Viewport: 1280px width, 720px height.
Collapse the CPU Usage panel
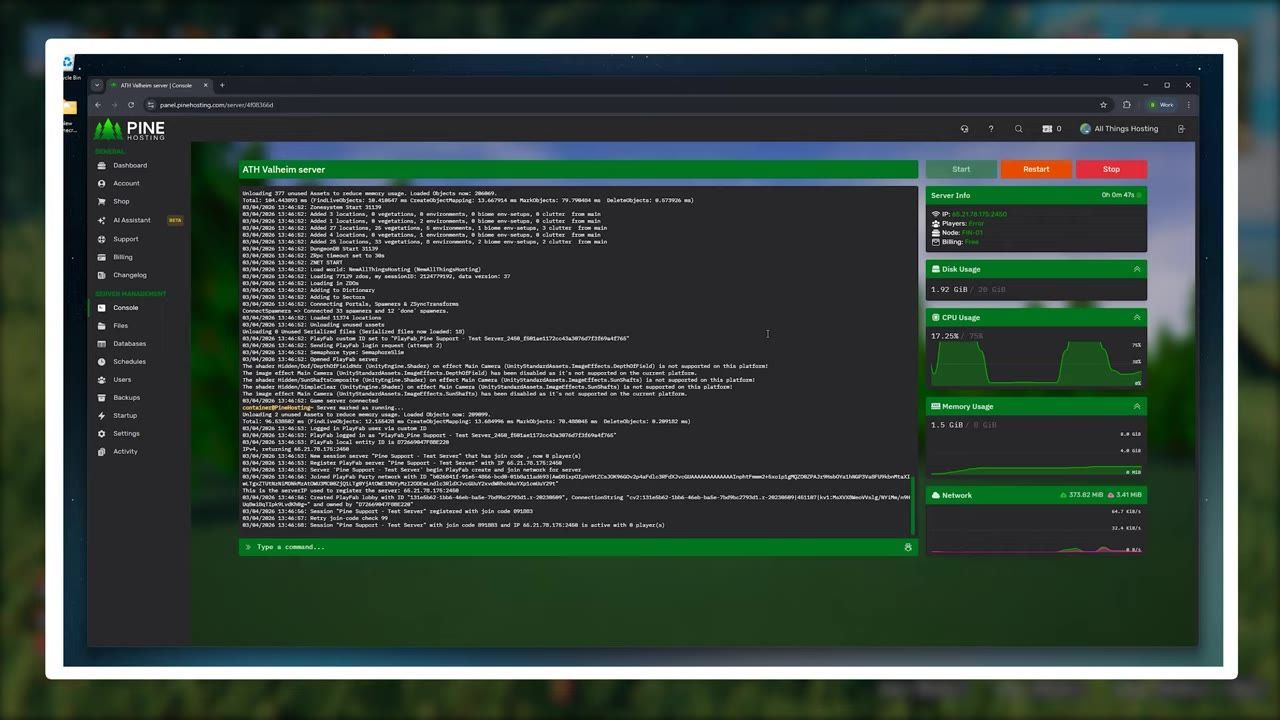click(x=1136, y=318)
